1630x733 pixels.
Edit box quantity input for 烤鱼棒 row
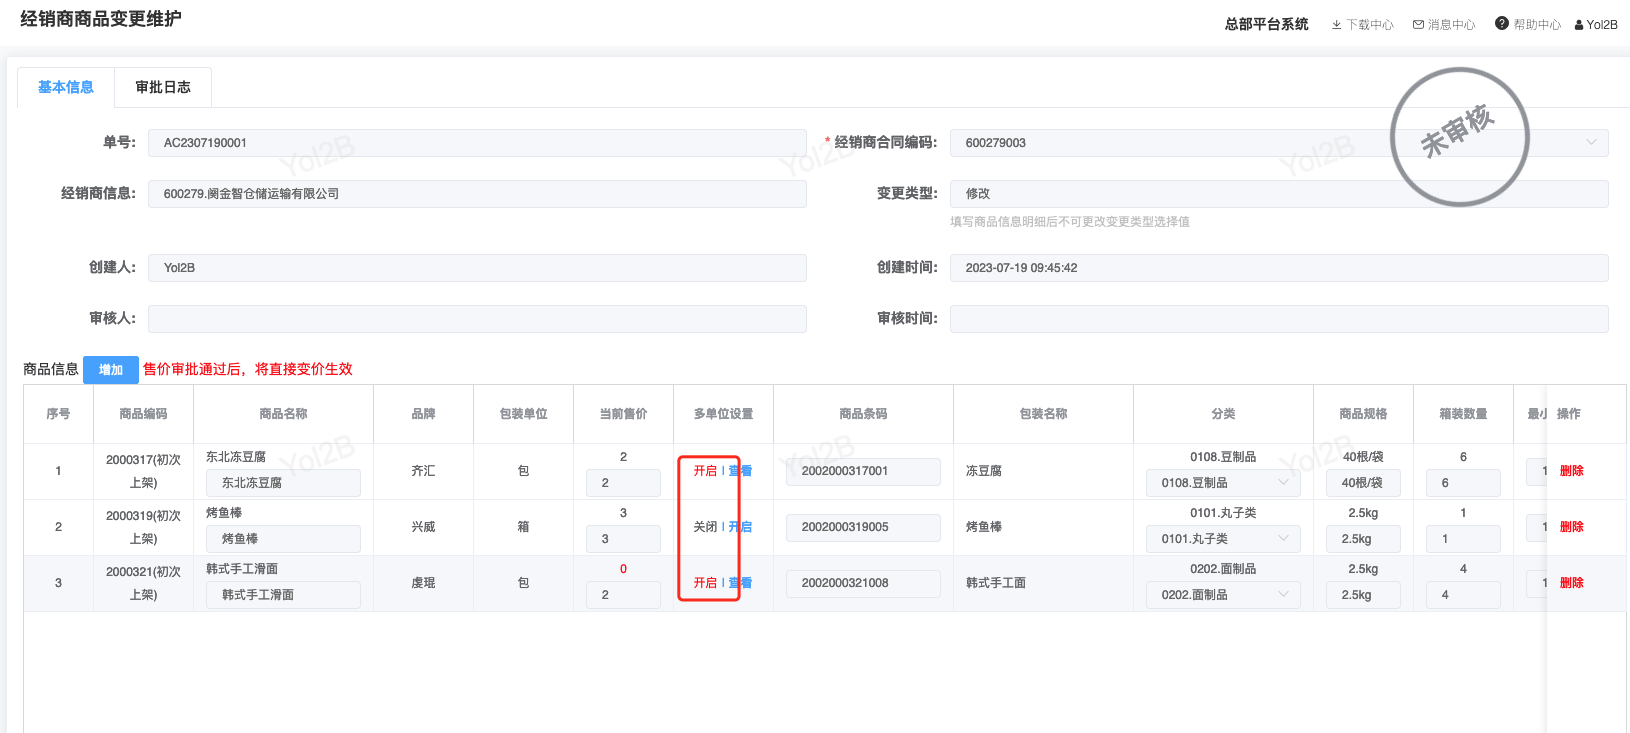pyautogui.click(x=1463, y=539)
